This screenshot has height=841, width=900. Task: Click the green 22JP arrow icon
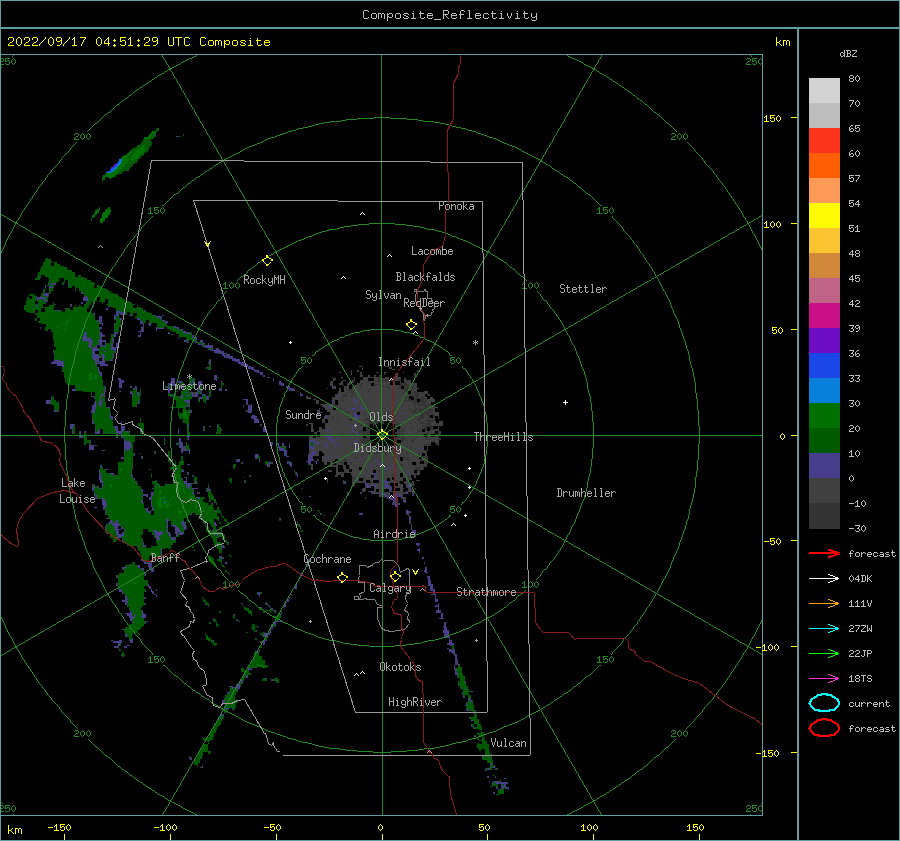824,653
